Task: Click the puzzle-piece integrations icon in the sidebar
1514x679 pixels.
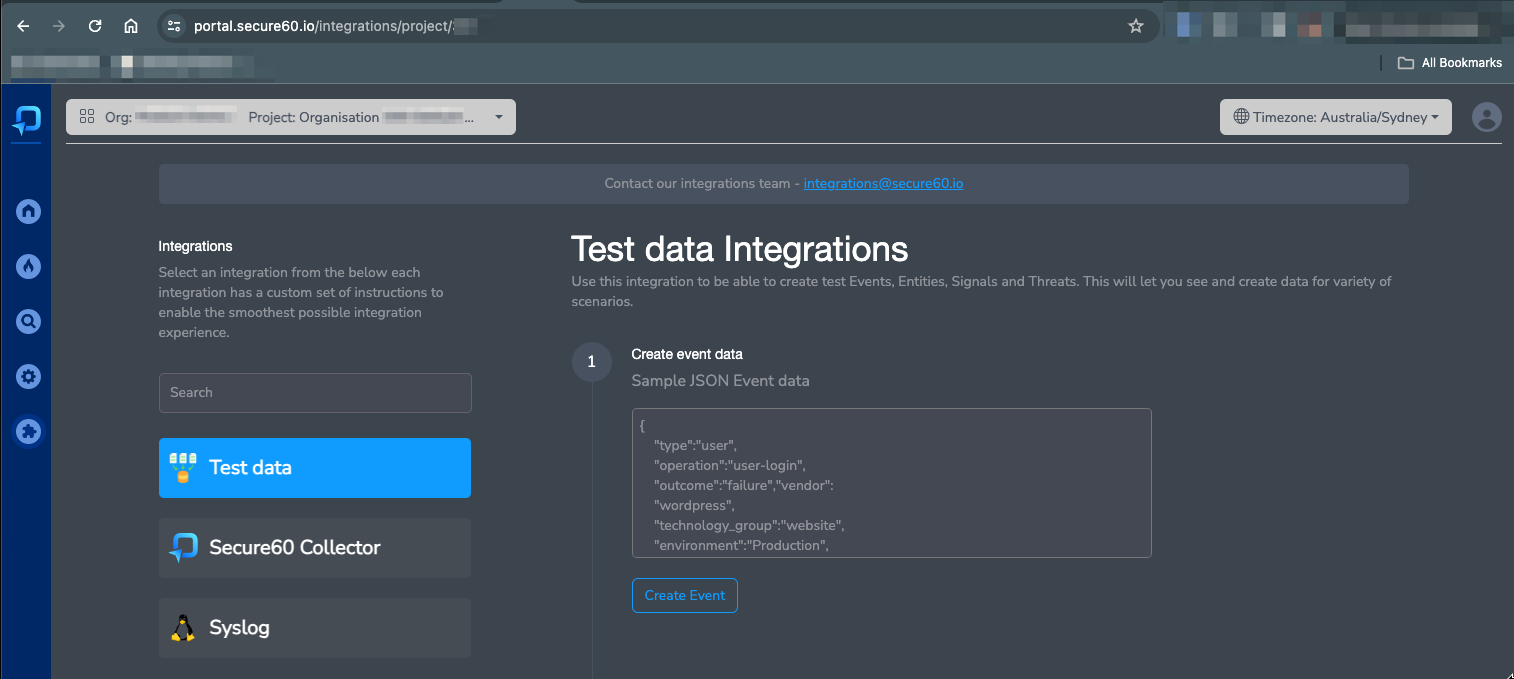Action: 28,431
